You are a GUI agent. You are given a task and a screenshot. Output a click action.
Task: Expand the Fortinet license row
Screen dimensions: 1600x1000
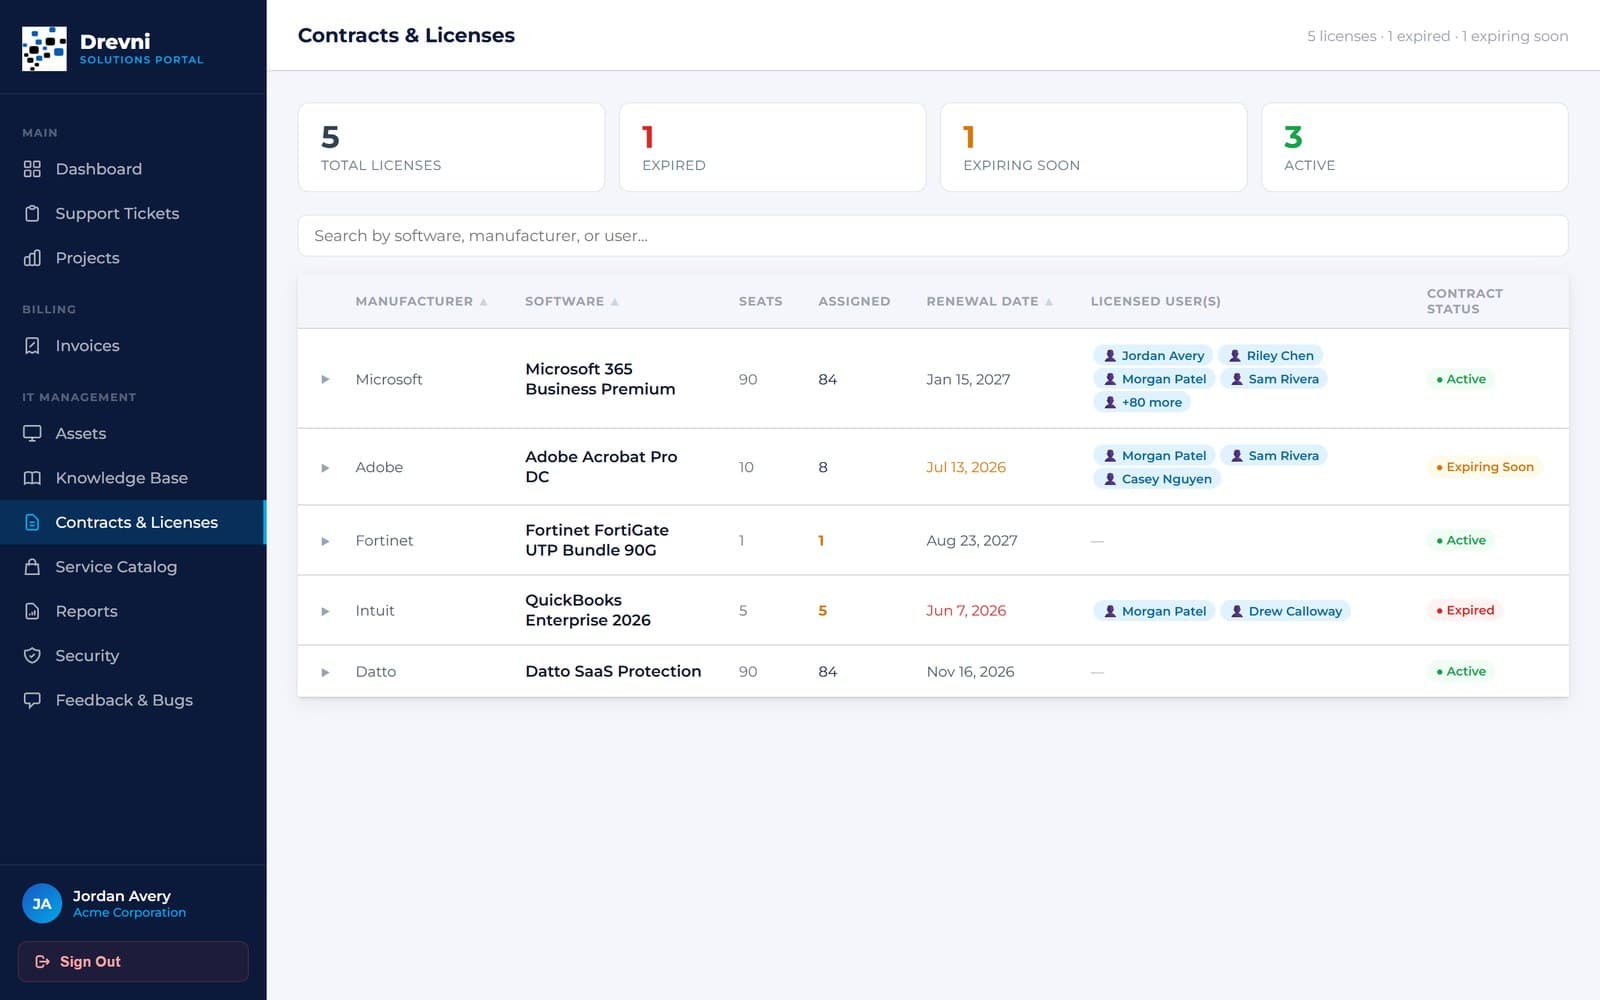[x=325, y=541]
